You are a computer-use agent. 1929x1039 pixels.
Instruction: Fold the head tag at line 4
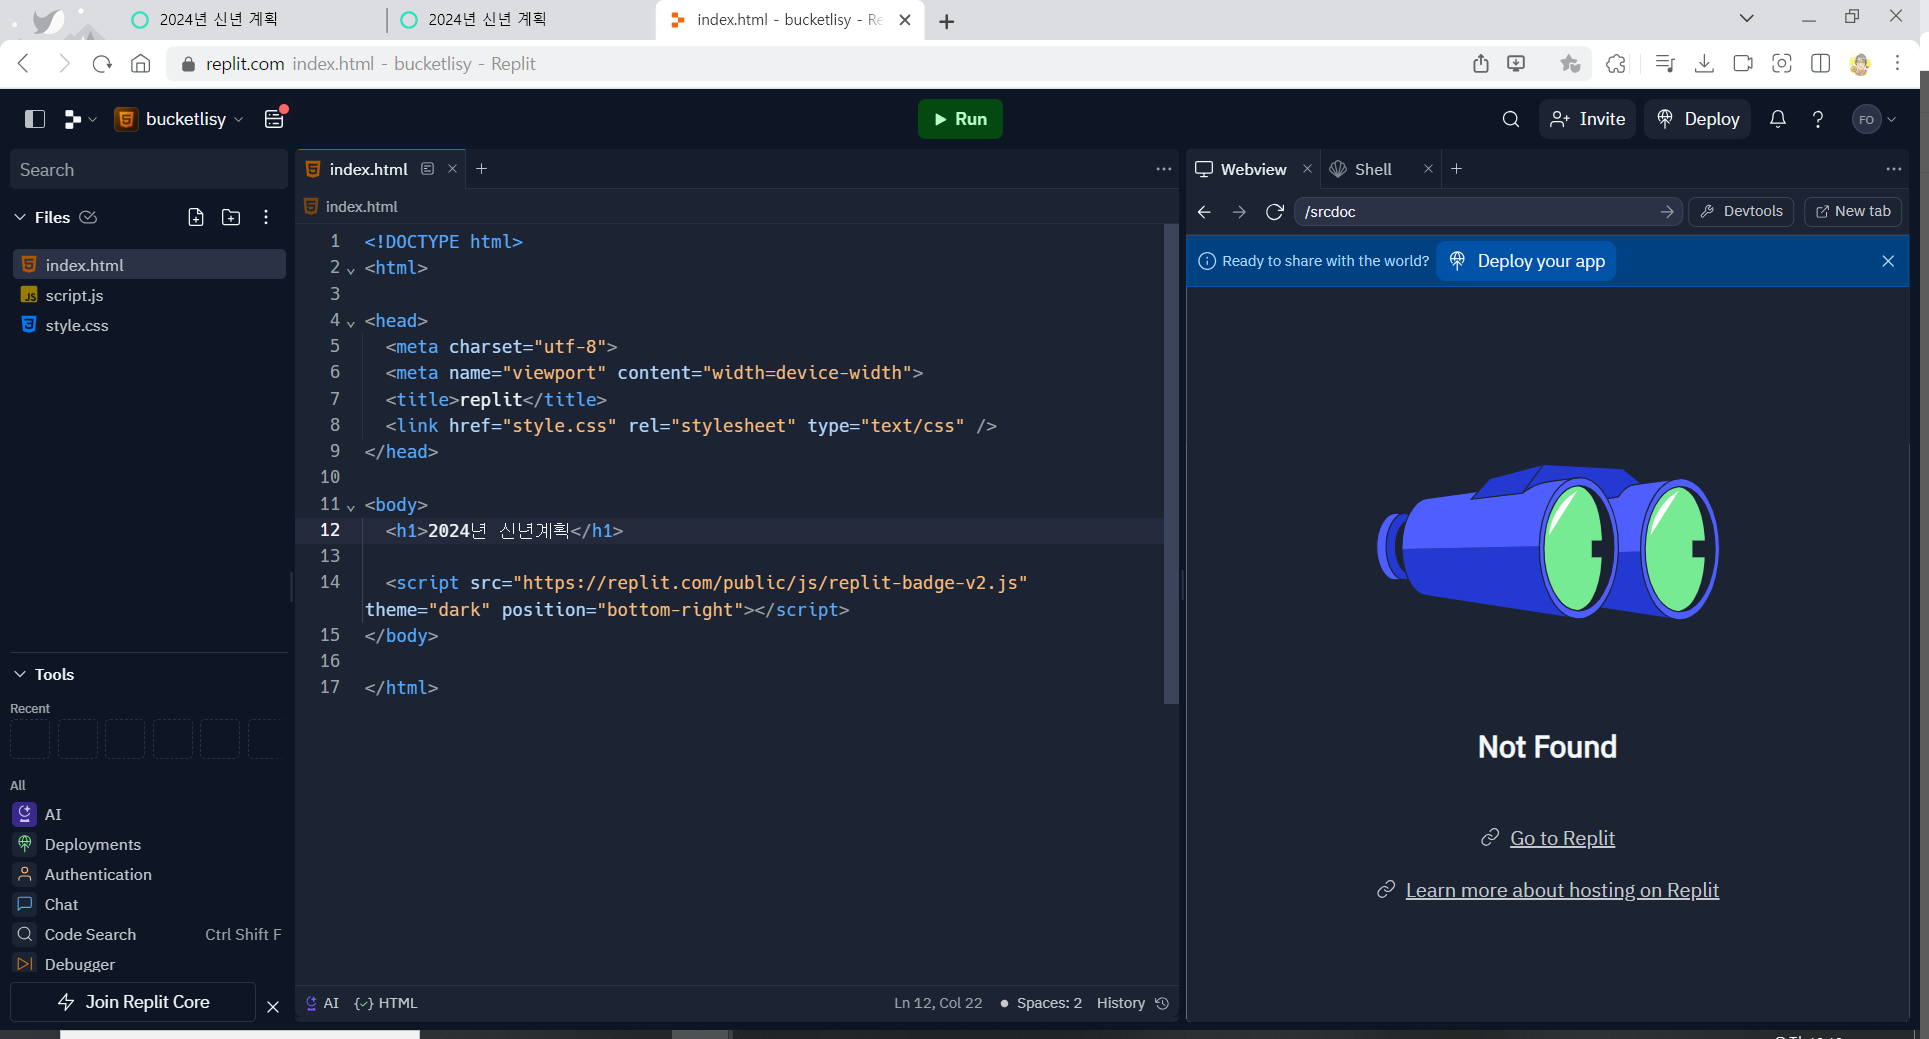click(x=351, y=323)
